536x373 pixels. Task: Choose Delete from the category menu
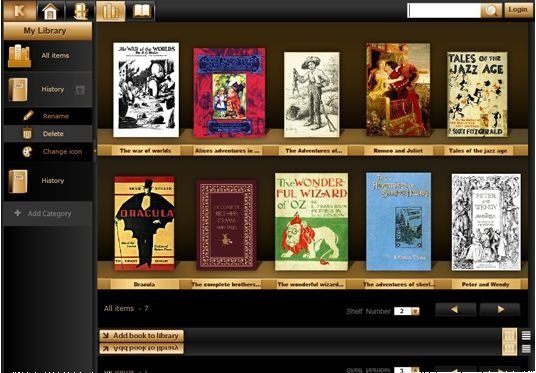pyautogui.click(x=48, y=134)
